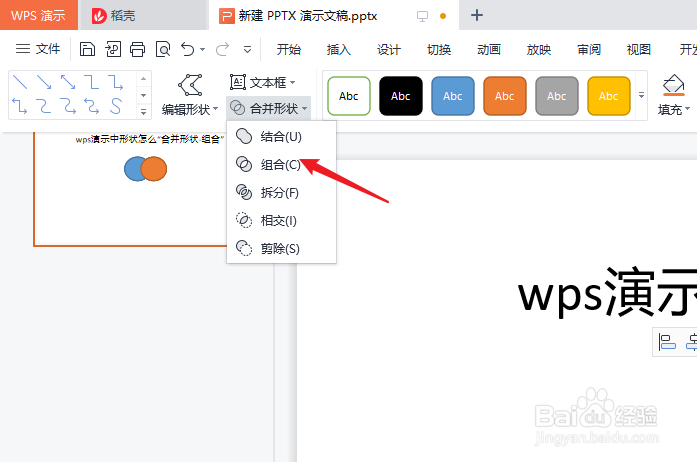The image size is (697, 462).
Task: Expand the shape styles gallery
Action: point(641,95)
